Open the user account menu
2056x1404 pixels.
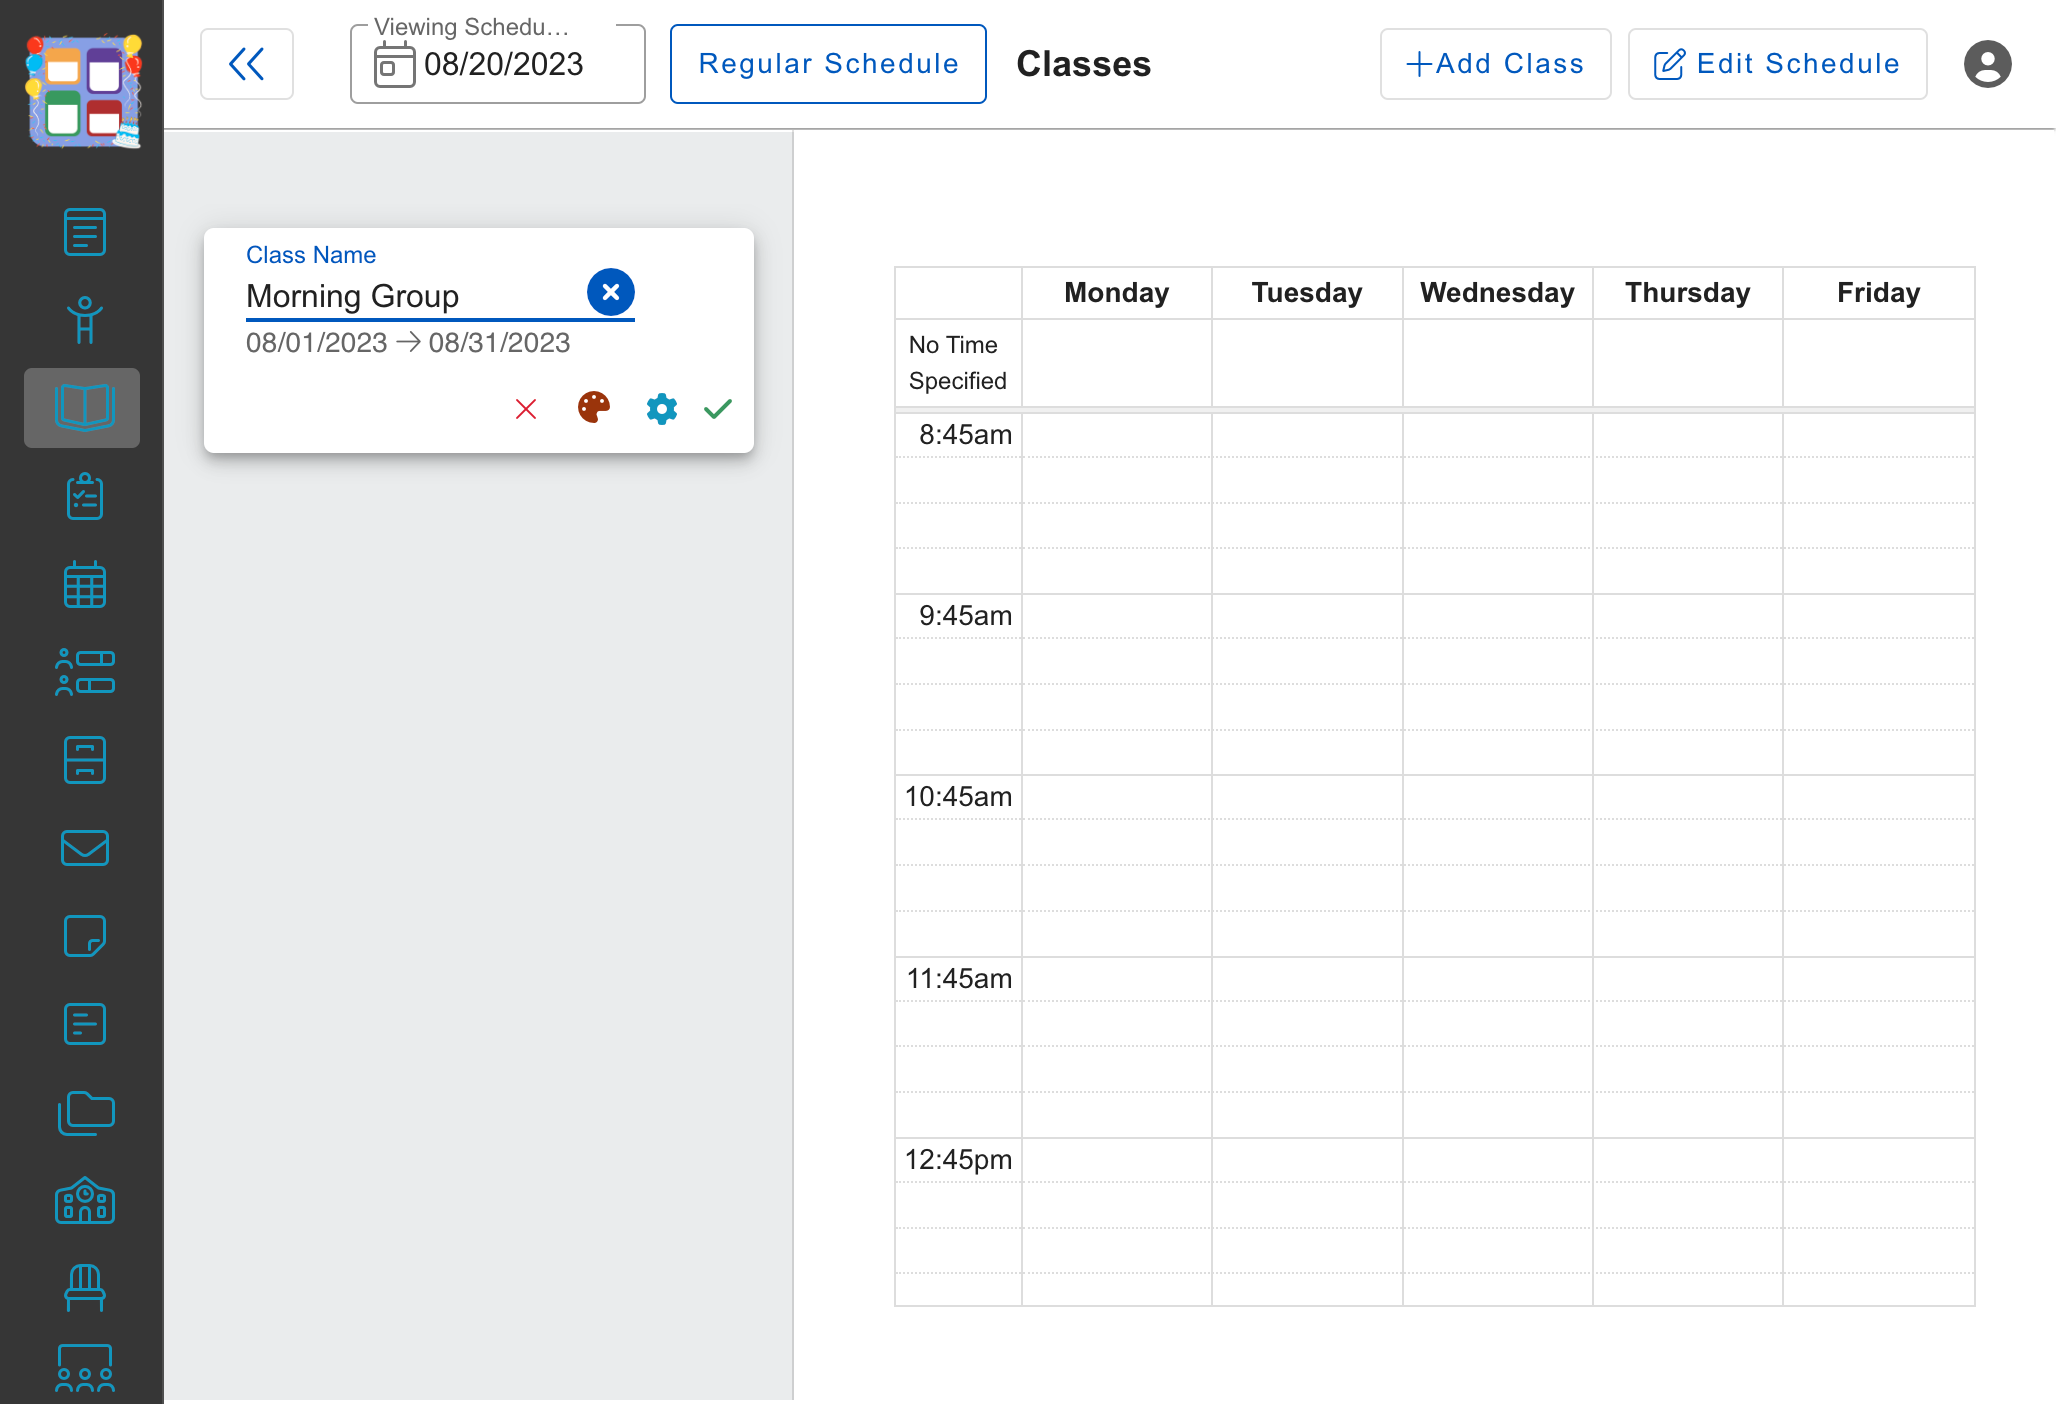[1987, 64]
